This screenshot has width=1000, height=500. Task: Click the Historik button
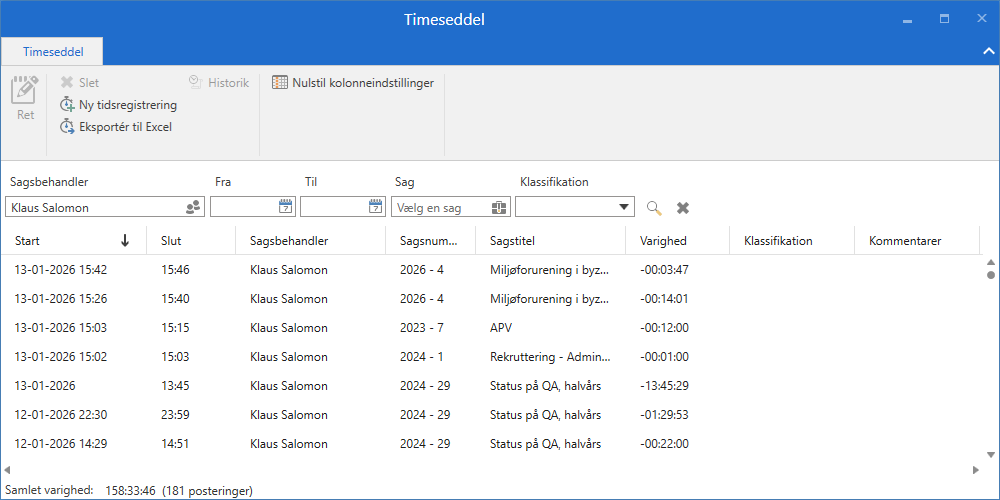(x=218, y=83)
